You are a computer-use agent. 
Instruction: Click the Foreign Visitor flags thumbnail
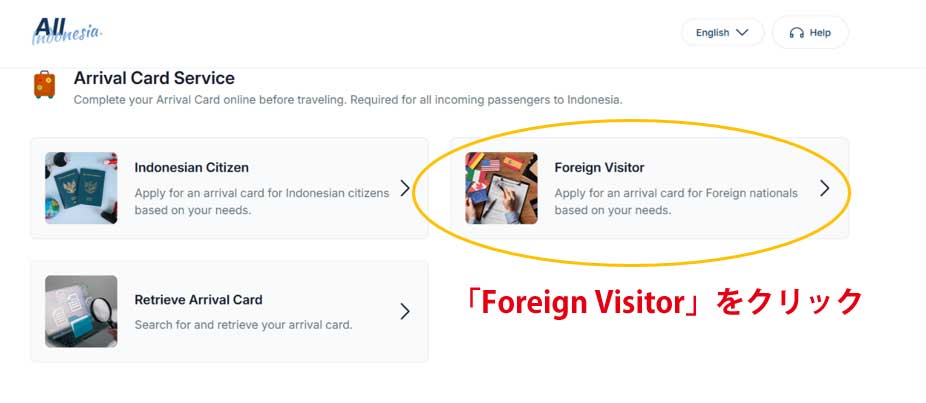501,188
